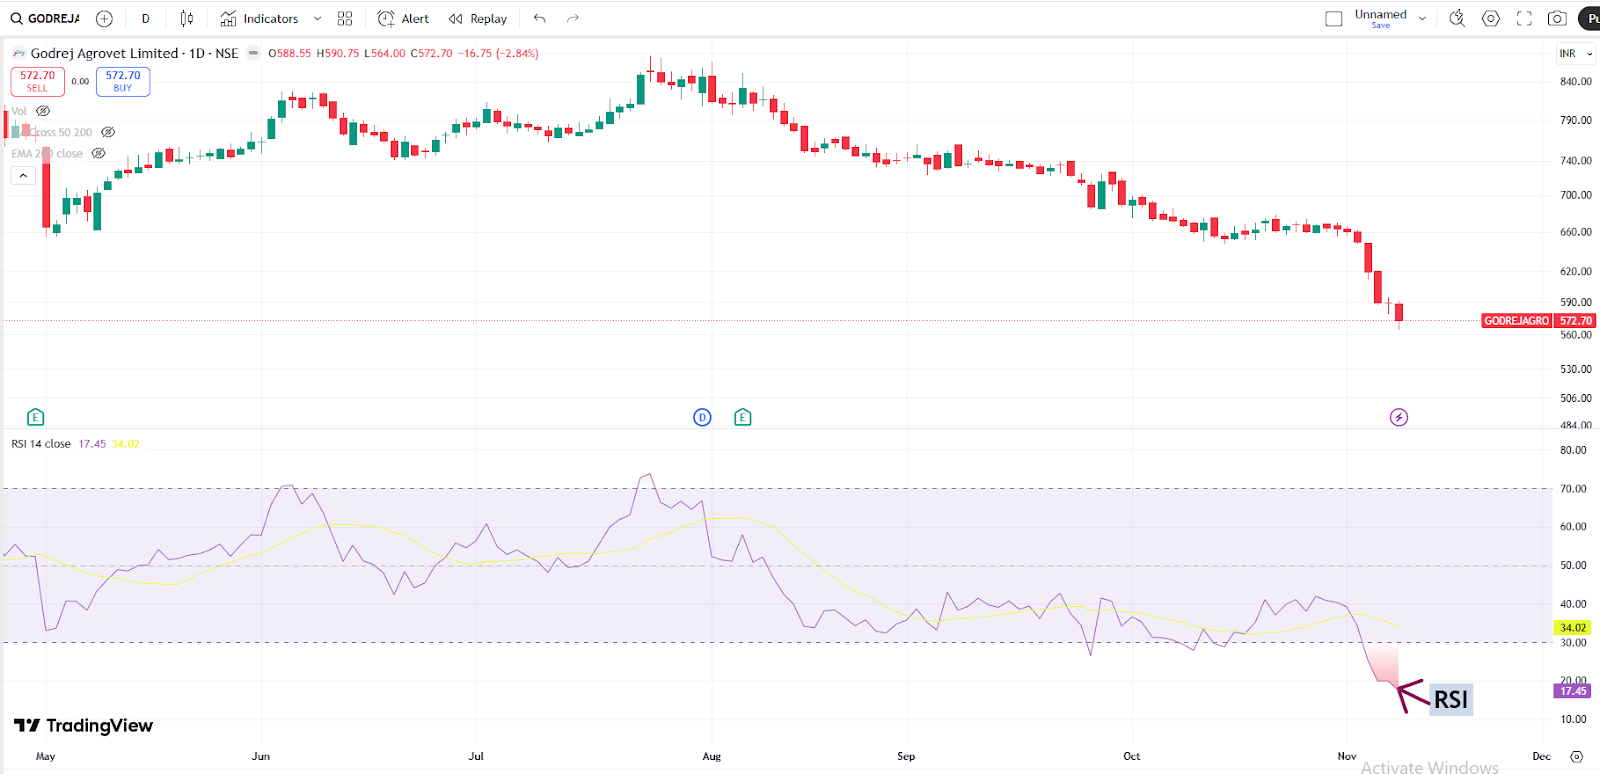Click the earnings marker near August
The height and width of the screenshot is (774, 1600).
[742, 417]
